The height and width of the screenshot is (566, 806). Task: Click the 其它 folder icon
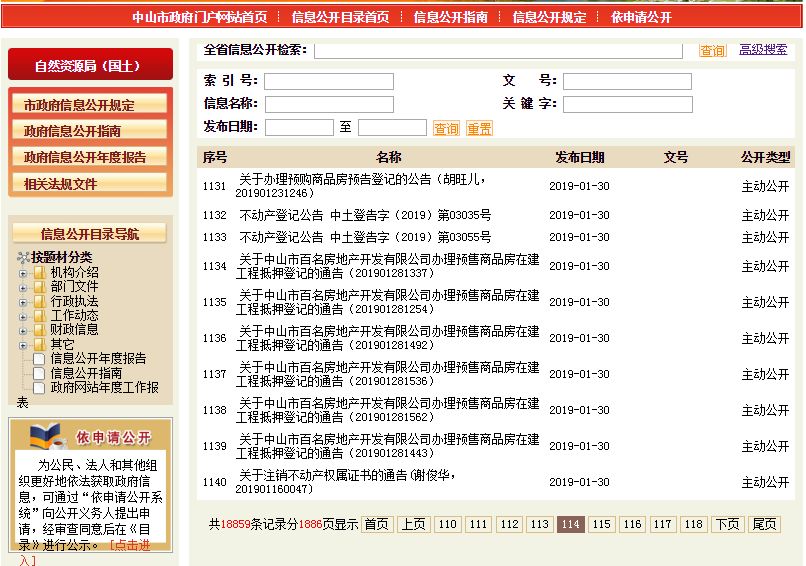click(39, 344)
